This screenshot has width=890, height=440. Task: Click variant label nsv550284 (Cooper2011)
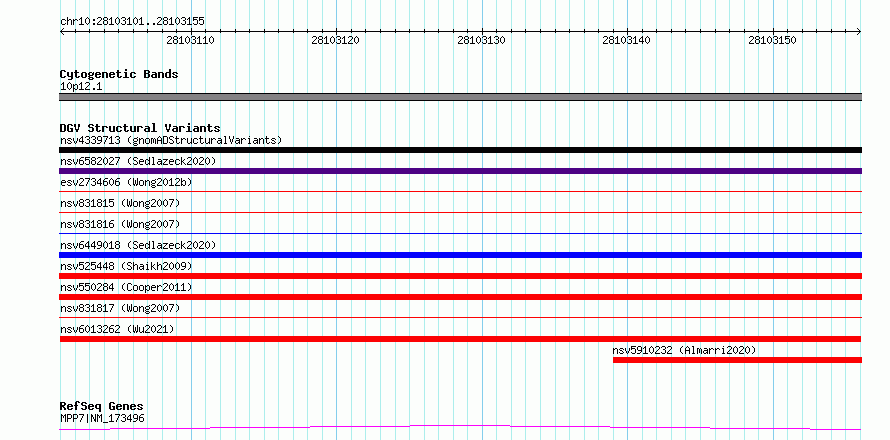126,287
